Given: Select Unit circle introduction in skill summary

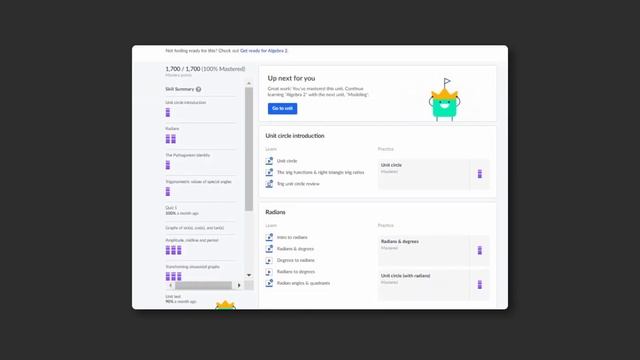Looking at the screenshot, I should click(186, 102).
